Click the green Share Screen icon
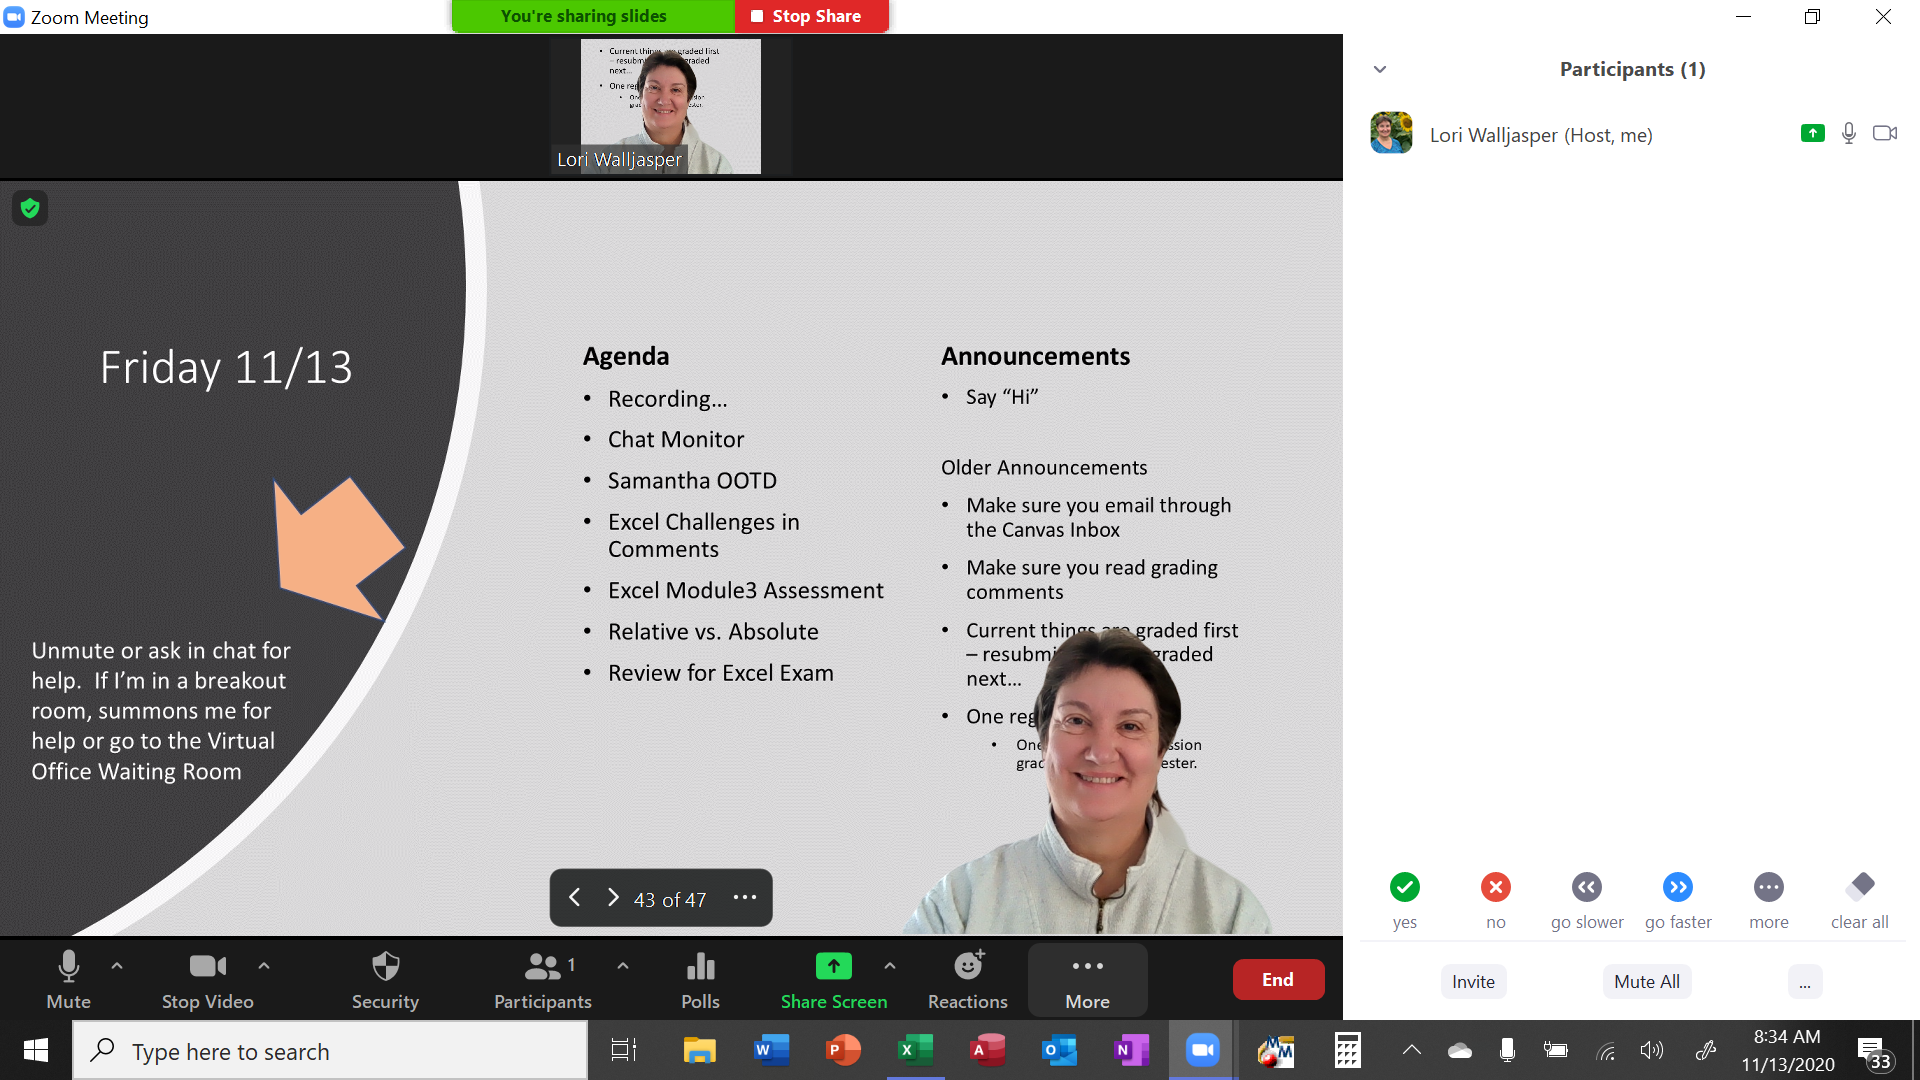1920x1080 pixels. (x=833, y=966)
